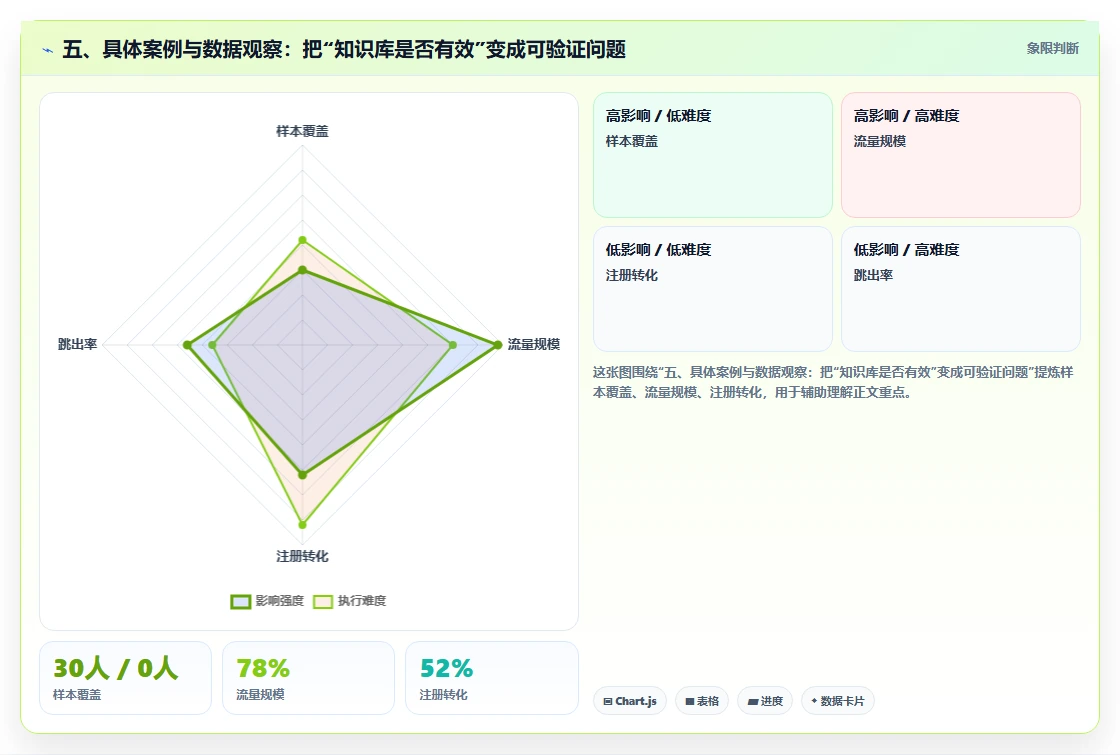The image size is (1120, 755).
Task: Click the 注册转化 data point on light green line
Action: (302, 524)
